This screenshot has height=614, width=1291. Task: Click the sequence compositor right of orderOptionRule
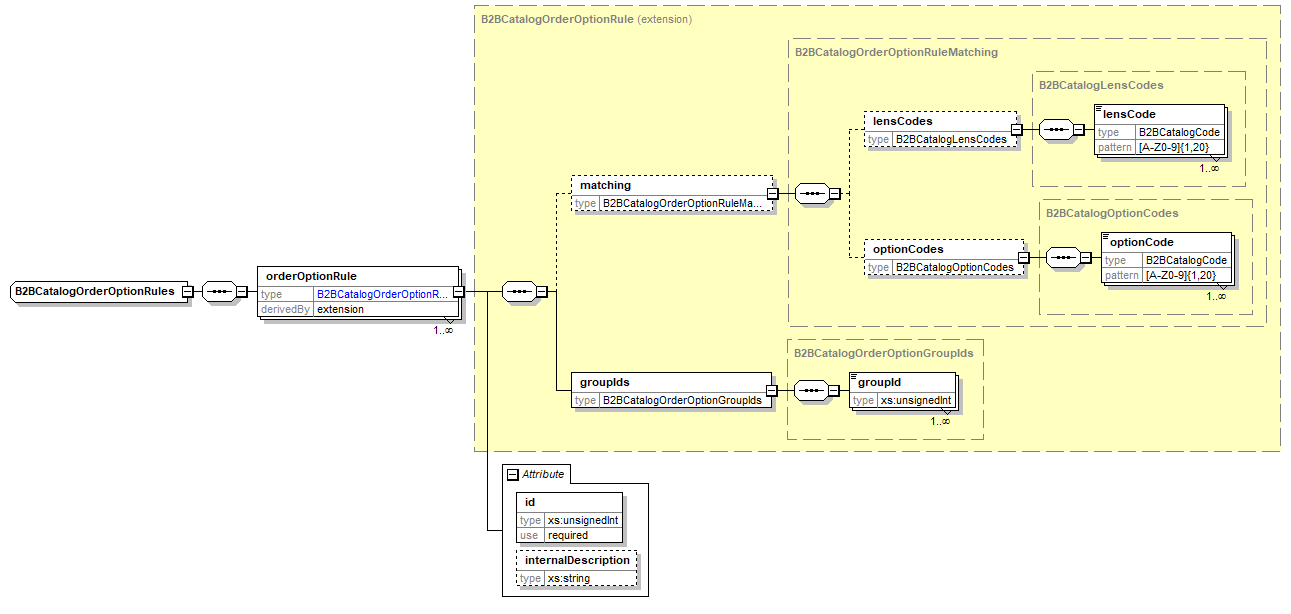pos(520,292)
